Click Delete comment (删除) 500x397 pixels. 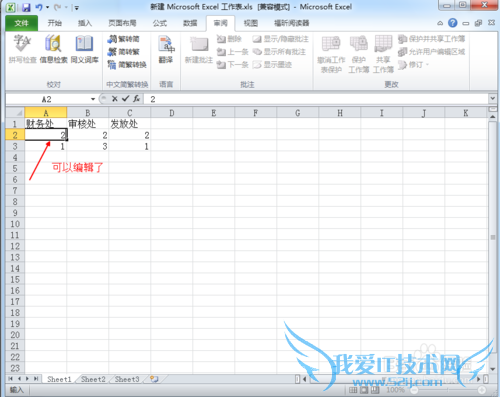tap(229, 39)
